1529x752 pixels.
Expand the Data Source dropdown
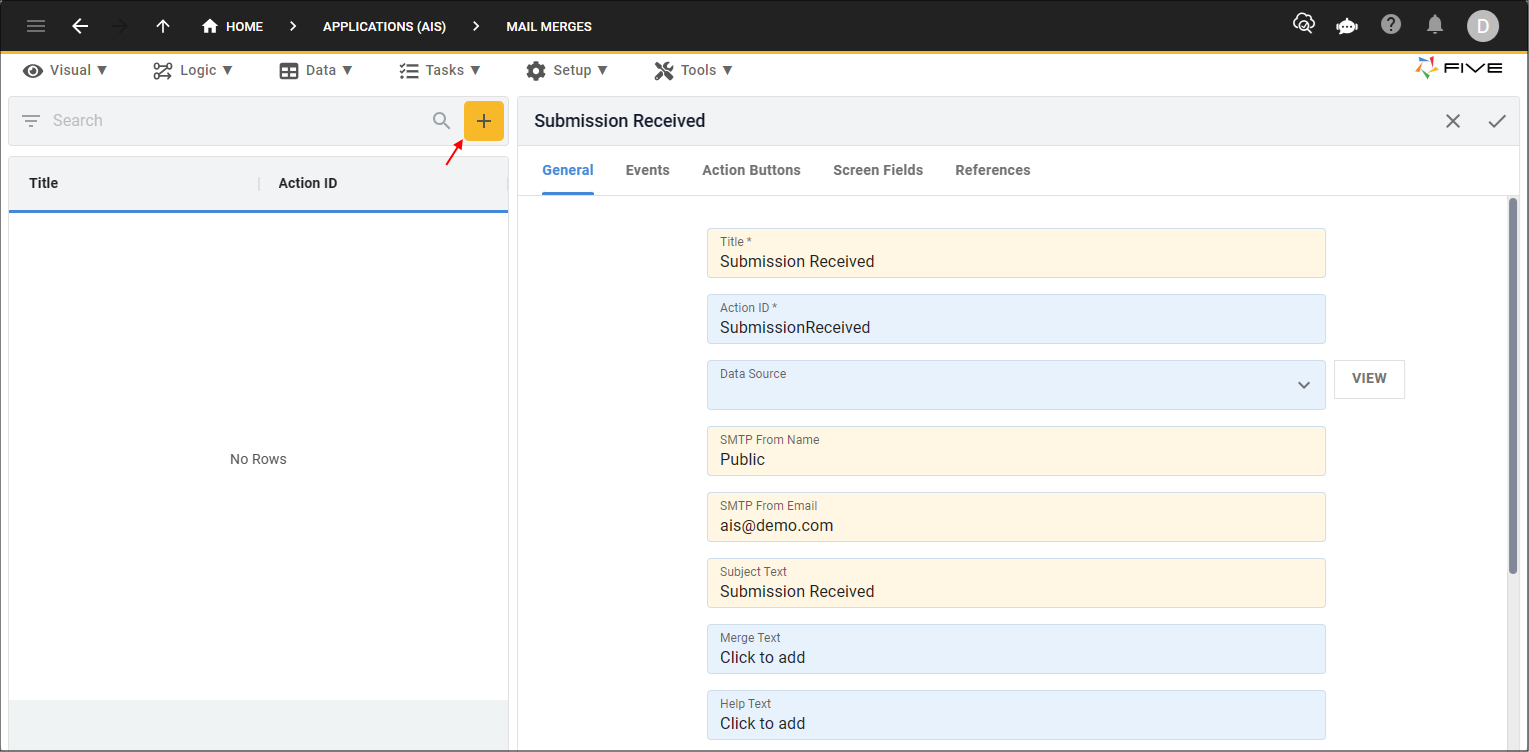point(1303,385)
